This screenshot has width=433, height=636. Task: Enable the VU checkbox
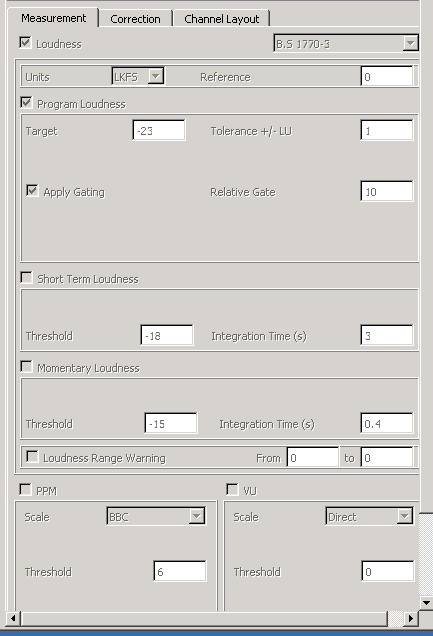click(x=232, y=490)
